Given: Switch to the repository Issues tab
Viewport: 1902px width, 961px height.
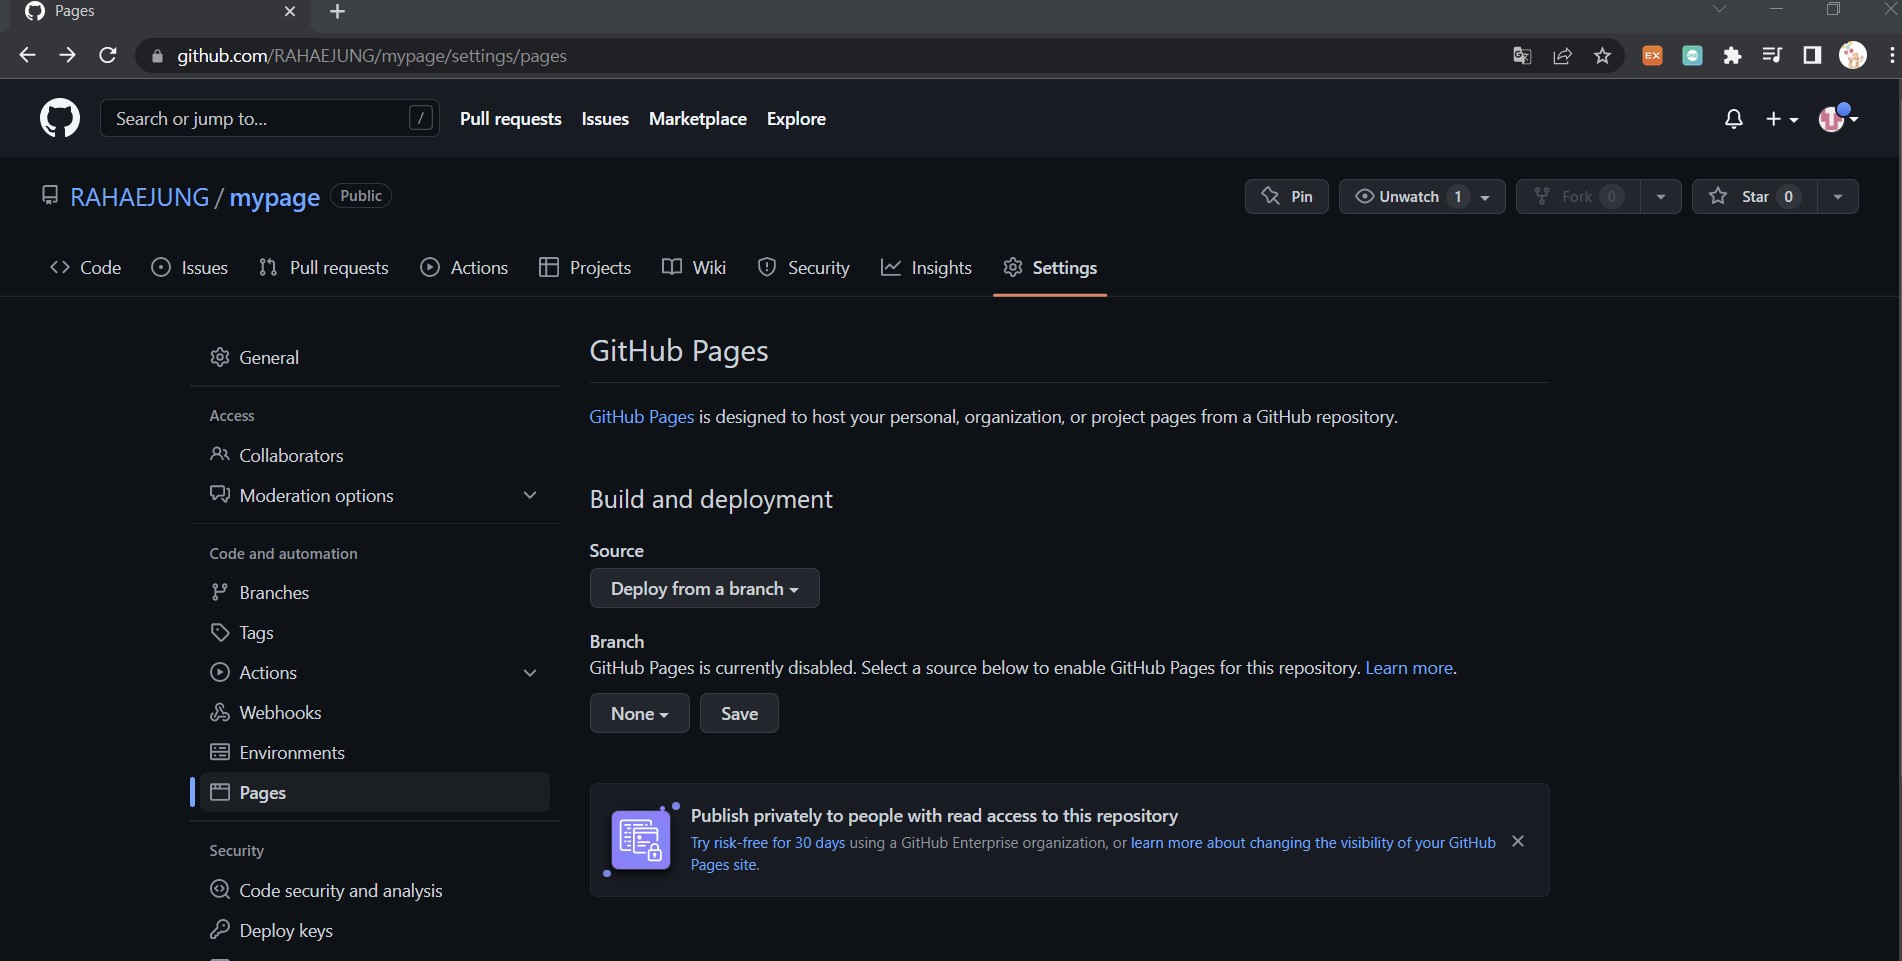Looking at the screenshot, I should point(189,268).
